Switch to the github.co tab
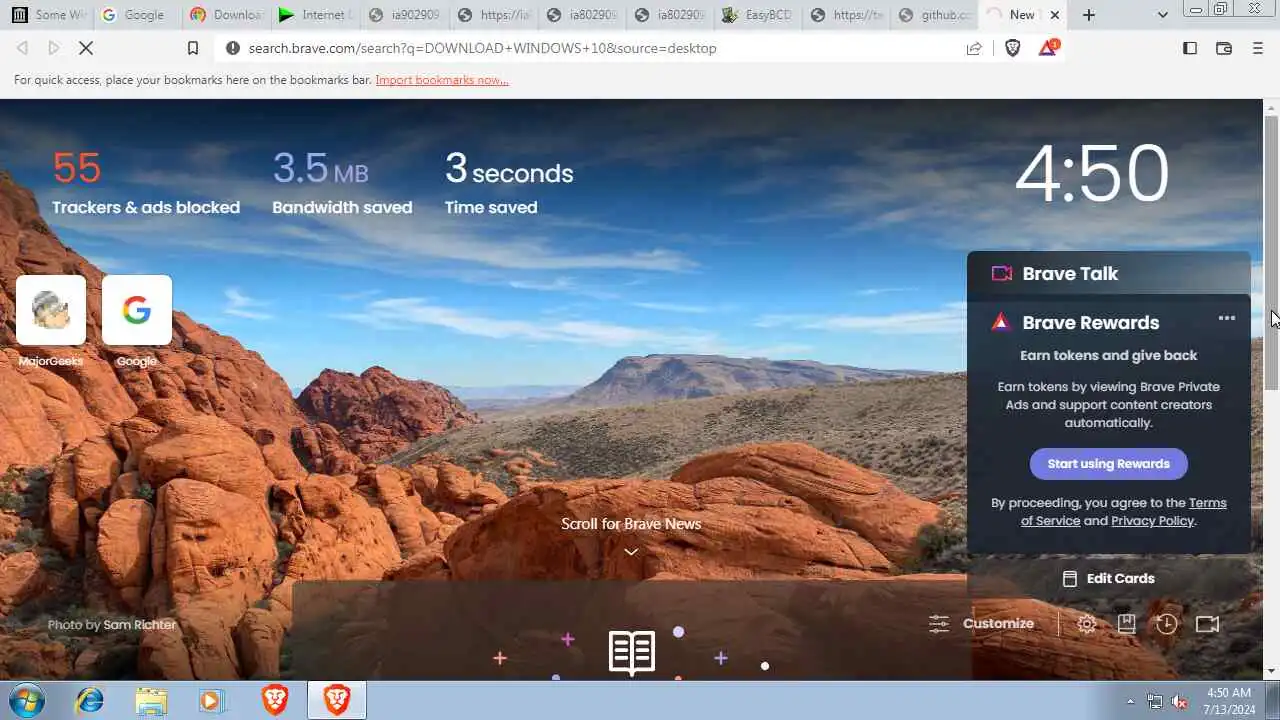The height and width of the screenshot is (720, 1280). (936, 15)
